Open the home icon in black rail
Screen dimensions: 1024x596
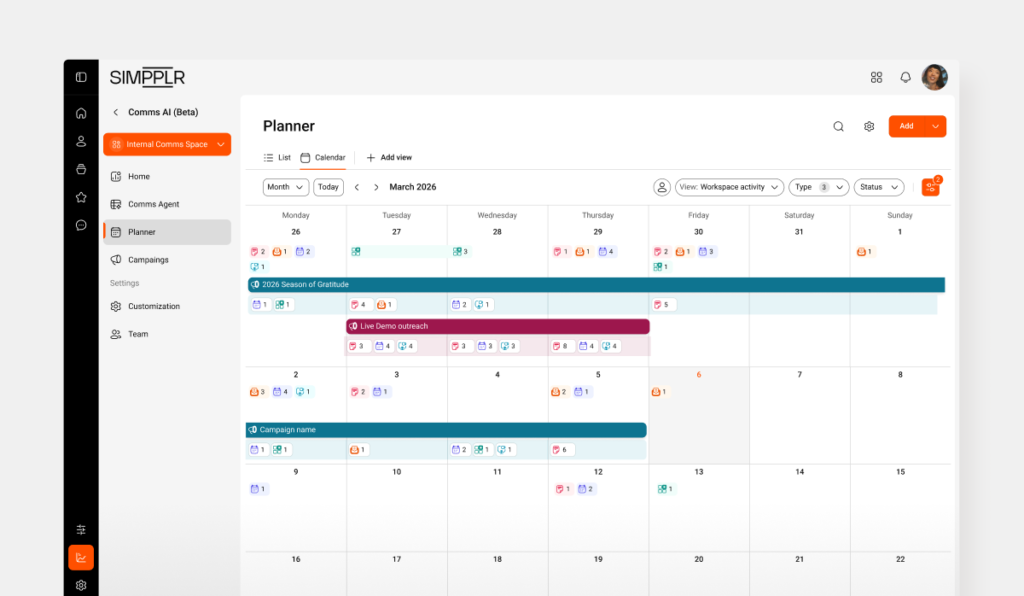(81, 113)
